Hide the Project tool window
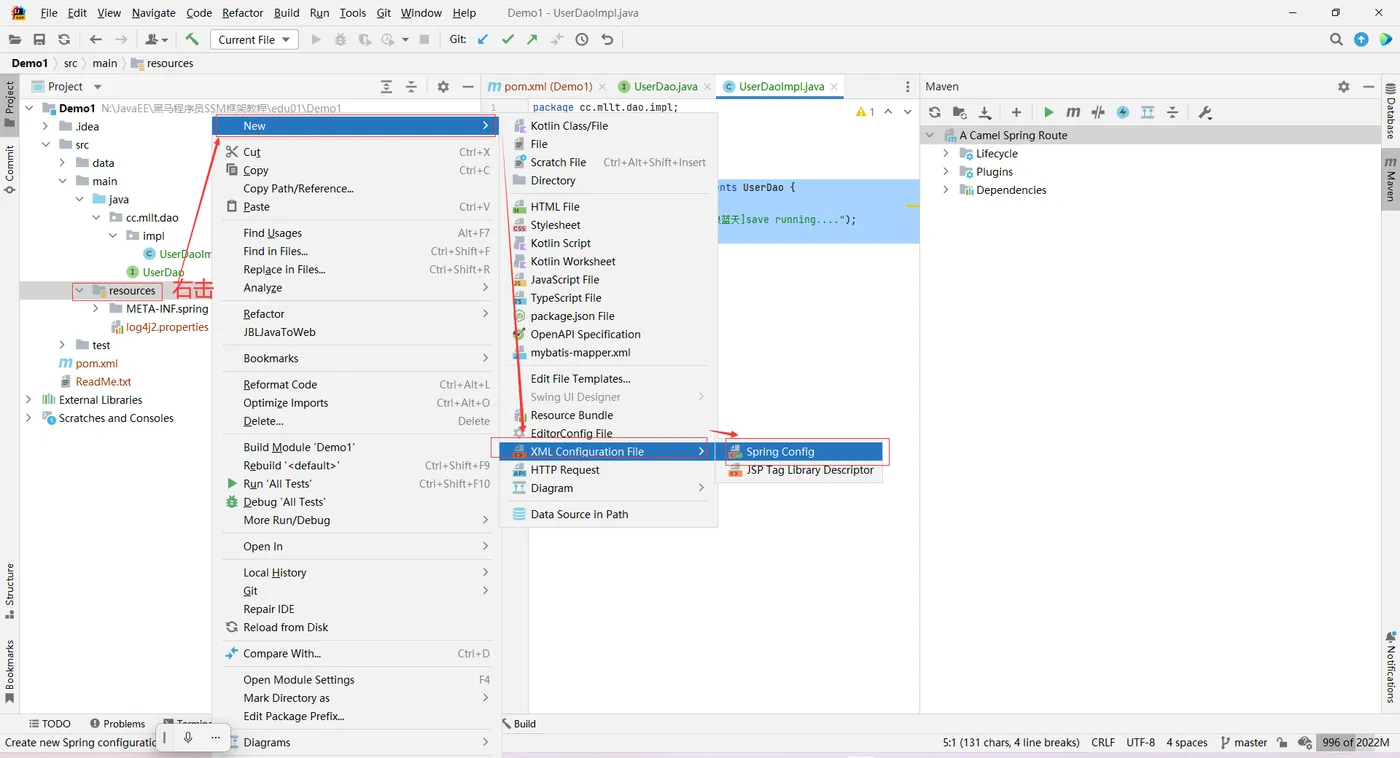This screenshot has height=758, width=1400. pyautogui.click(x=468, y=87)
